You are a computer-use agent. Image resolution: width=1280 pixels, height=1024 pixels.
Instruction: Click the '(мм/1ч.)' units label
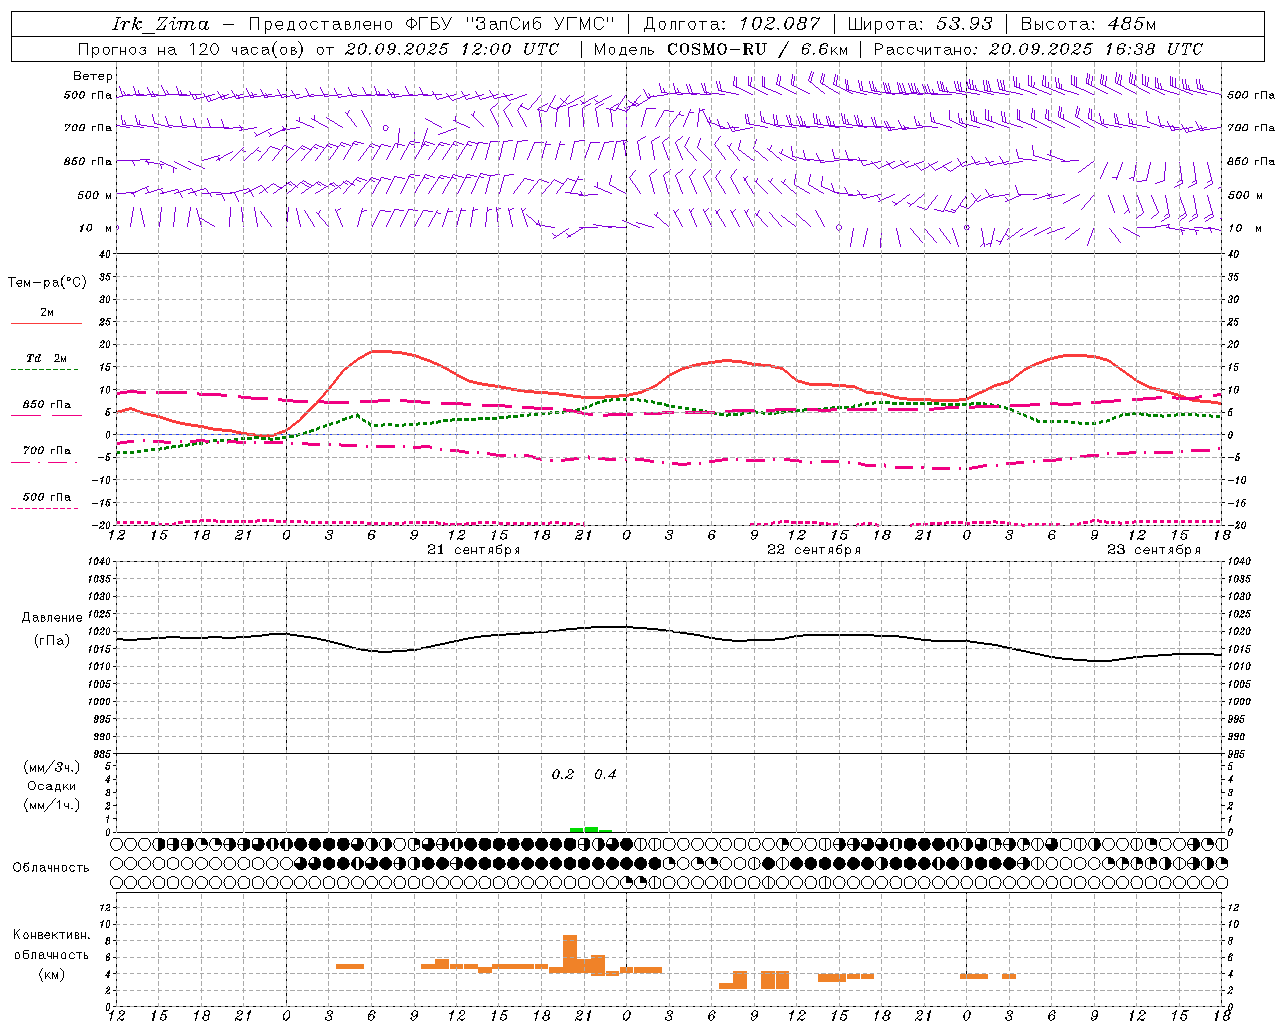[52, 805]
